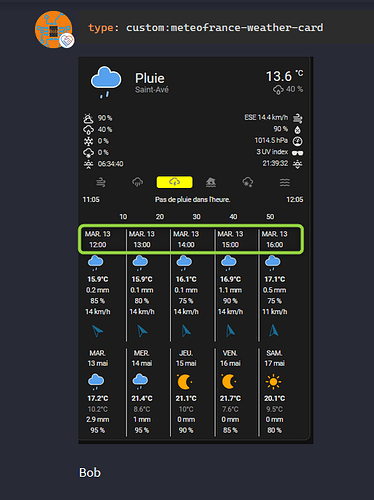The height and width of the screenshot is (500, 374).
Task: Select the JEU. 15 mai daily forecast
Action: pyautogui.click(x=186, y=391)
